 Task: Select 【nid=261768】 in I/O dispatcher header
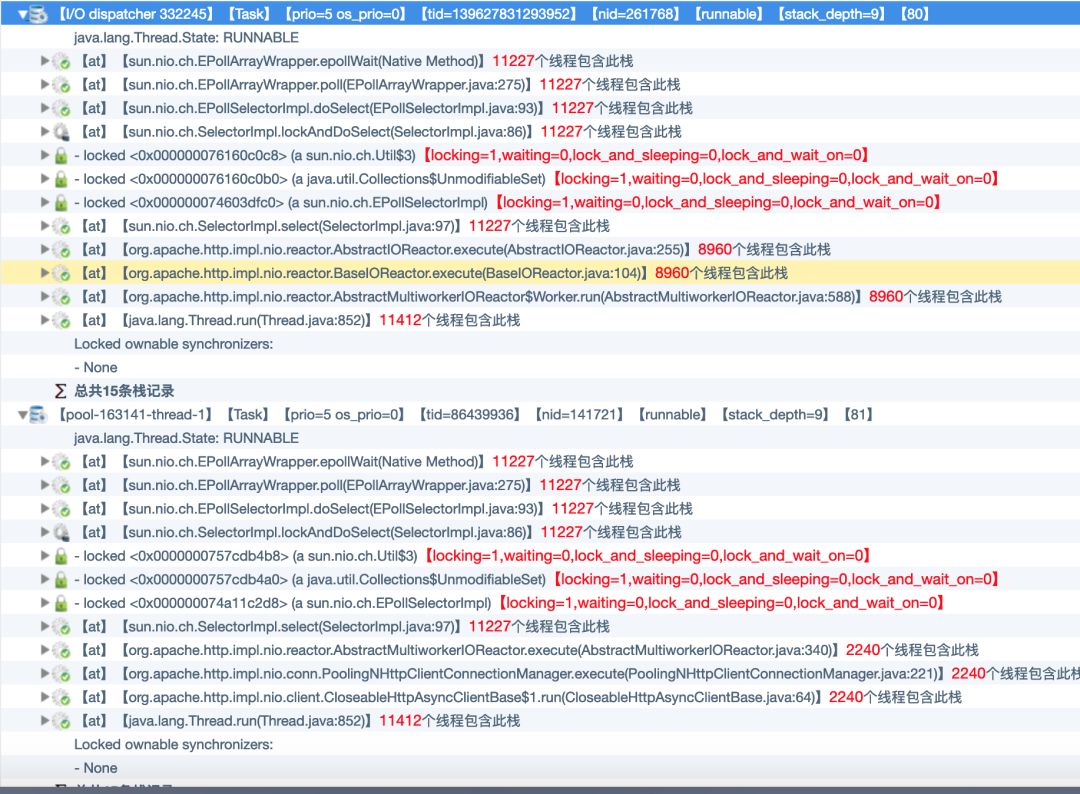(x=636, y=14)
